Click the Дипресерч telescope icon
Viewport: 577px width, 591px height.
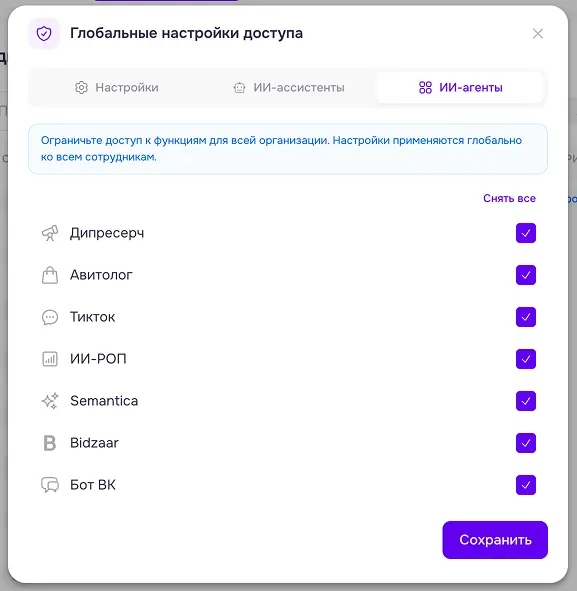[50, 233]
